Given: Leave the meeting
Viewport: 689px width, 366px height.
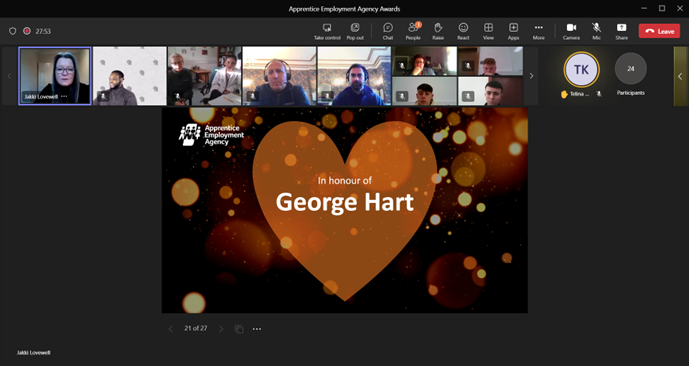Looking at the screenshot, I should [x=659, y=31].
